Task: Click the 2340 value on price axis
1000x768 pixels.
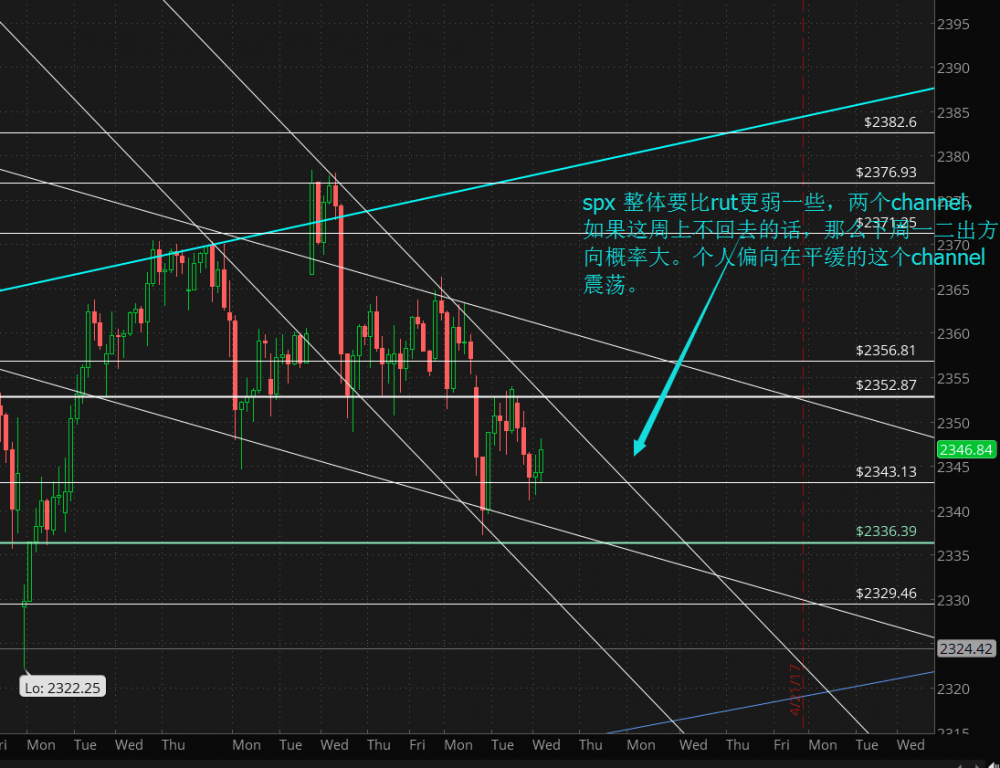Action: coord(953,512)
